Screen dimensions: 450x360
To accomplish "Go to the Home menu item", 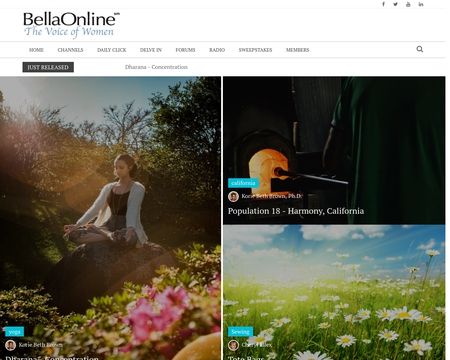I will 36,50.
